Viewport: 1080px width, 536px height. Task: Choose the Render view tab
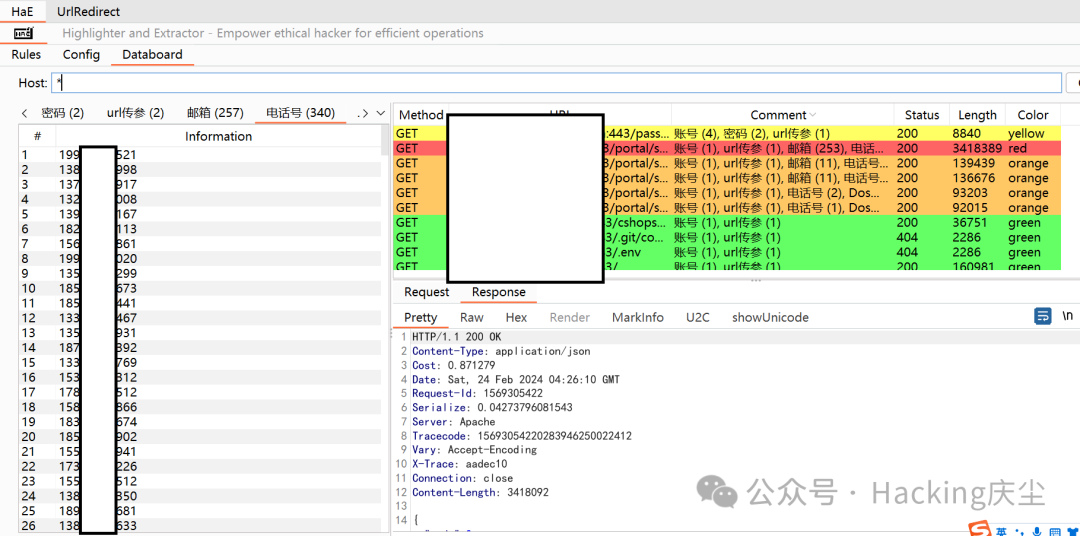point(570,318)
